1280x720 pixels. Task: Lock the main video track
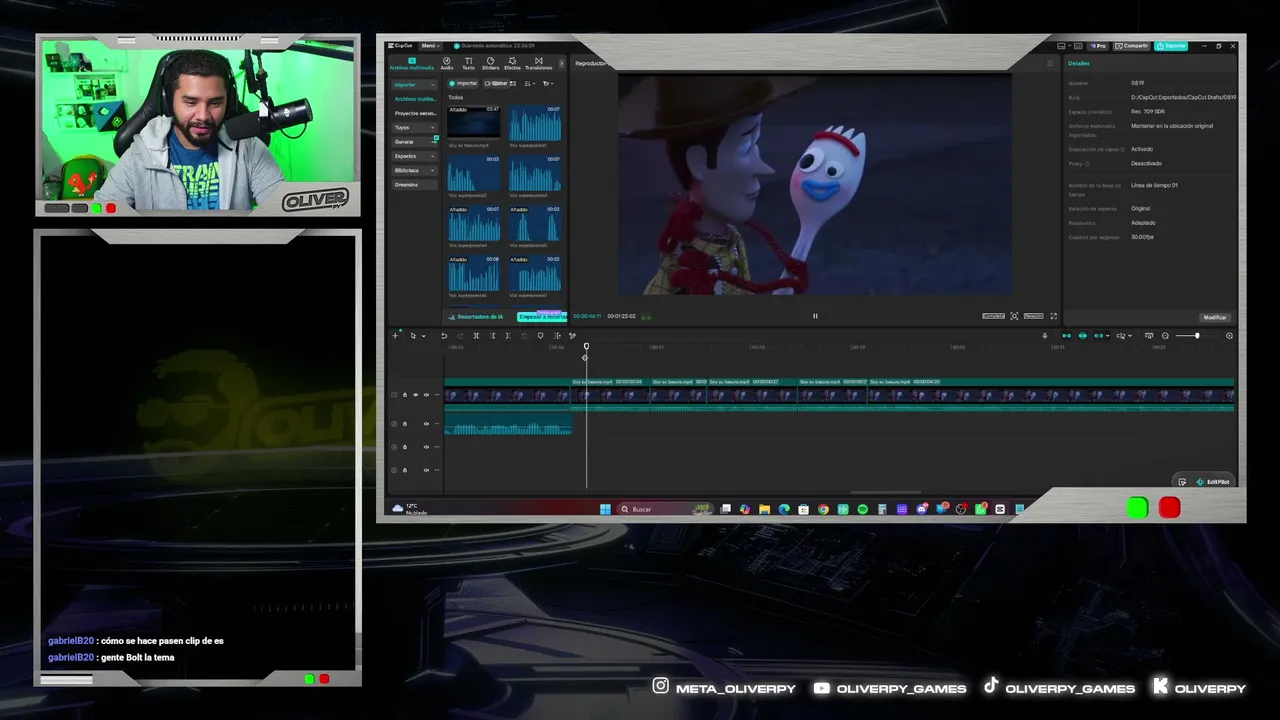coord(405,395)
